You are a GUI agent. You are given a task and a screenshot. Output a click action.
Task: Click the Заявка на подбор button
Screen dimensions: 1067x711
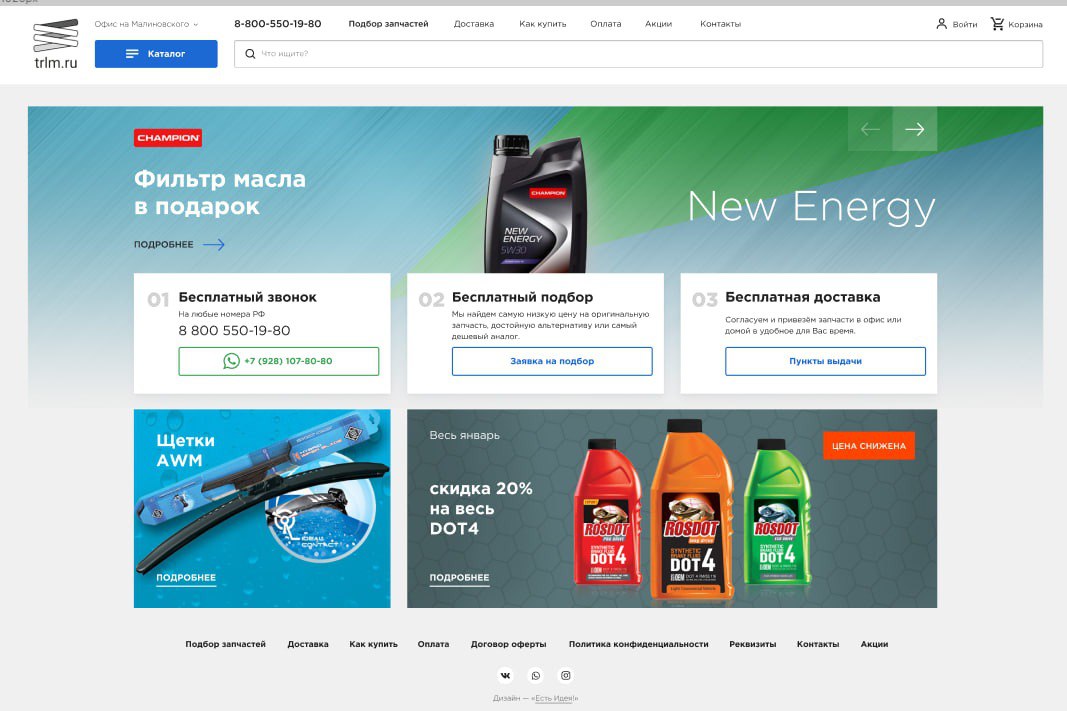pos(552,361)
